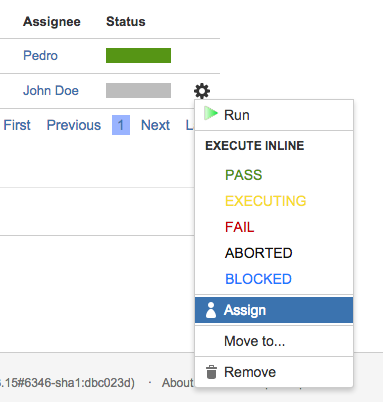Click John Doe's gray status bar
Screen dimensions: 383x402
click(x=138, y=90)
